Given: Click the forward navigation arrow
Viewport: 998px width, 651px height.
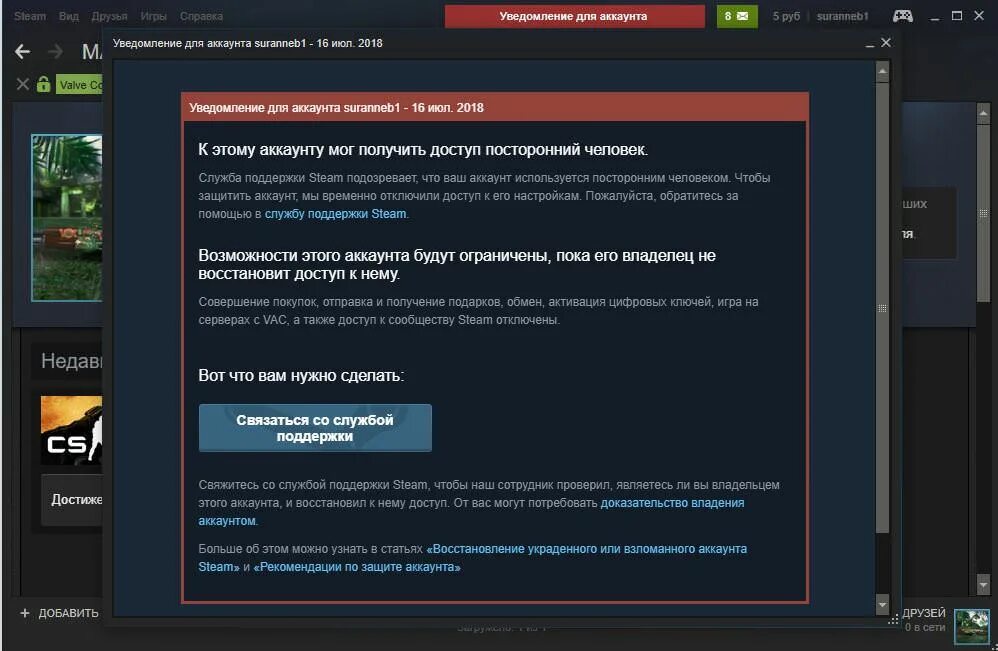Looking at the screenshot, I should [56, 52].
